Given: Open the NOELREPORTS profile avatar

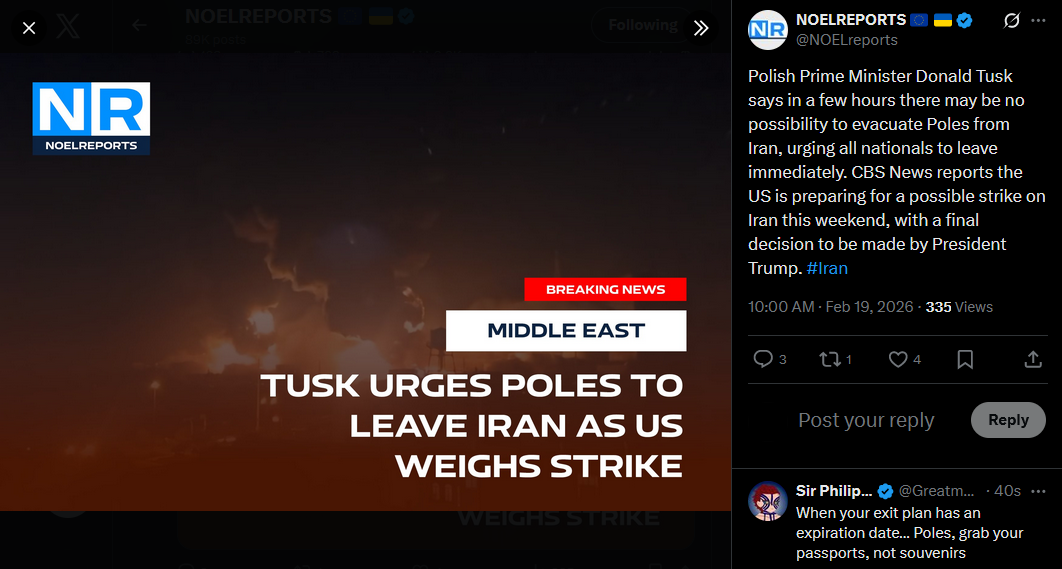Looking at the screenshot, I should (x=767, y=30).
